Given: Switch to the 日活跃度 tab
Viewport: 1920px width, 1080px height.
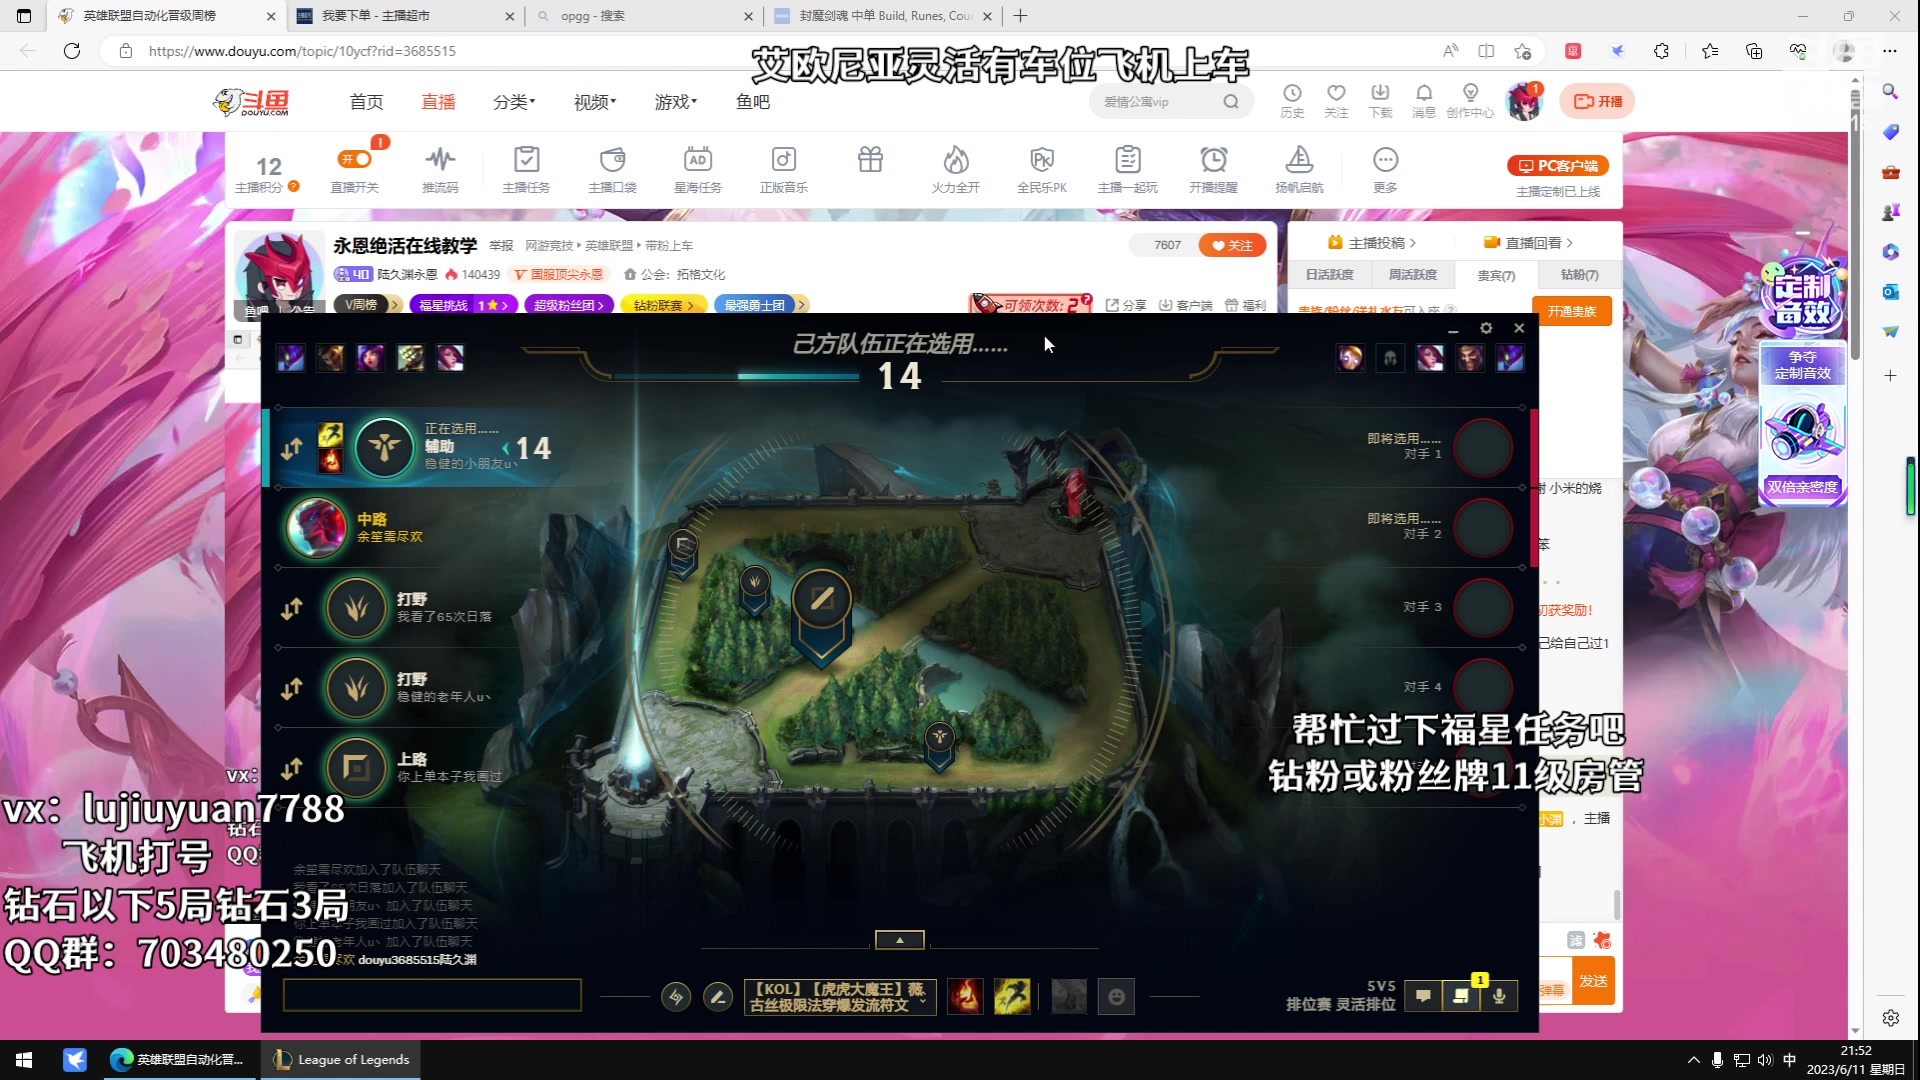Looking at the screenshot, I should (x=1330, y=275).
